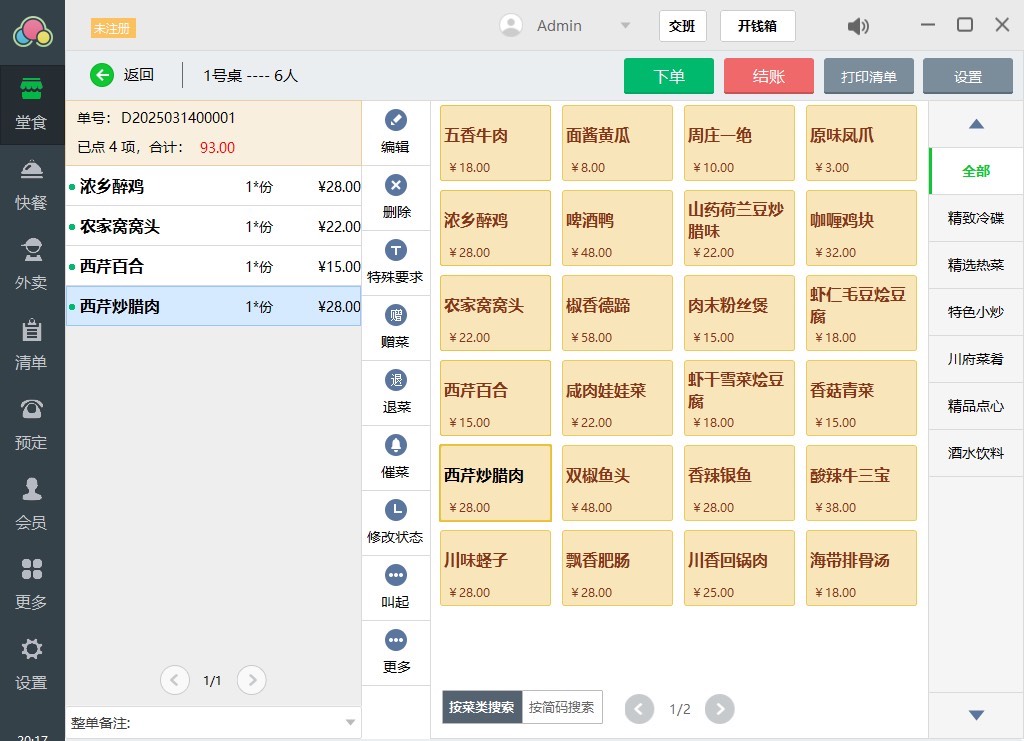Click the 赠菜 gift dish icon
Screen dimensions: 1024x741
pyautogui.click(x=396, y=316)
